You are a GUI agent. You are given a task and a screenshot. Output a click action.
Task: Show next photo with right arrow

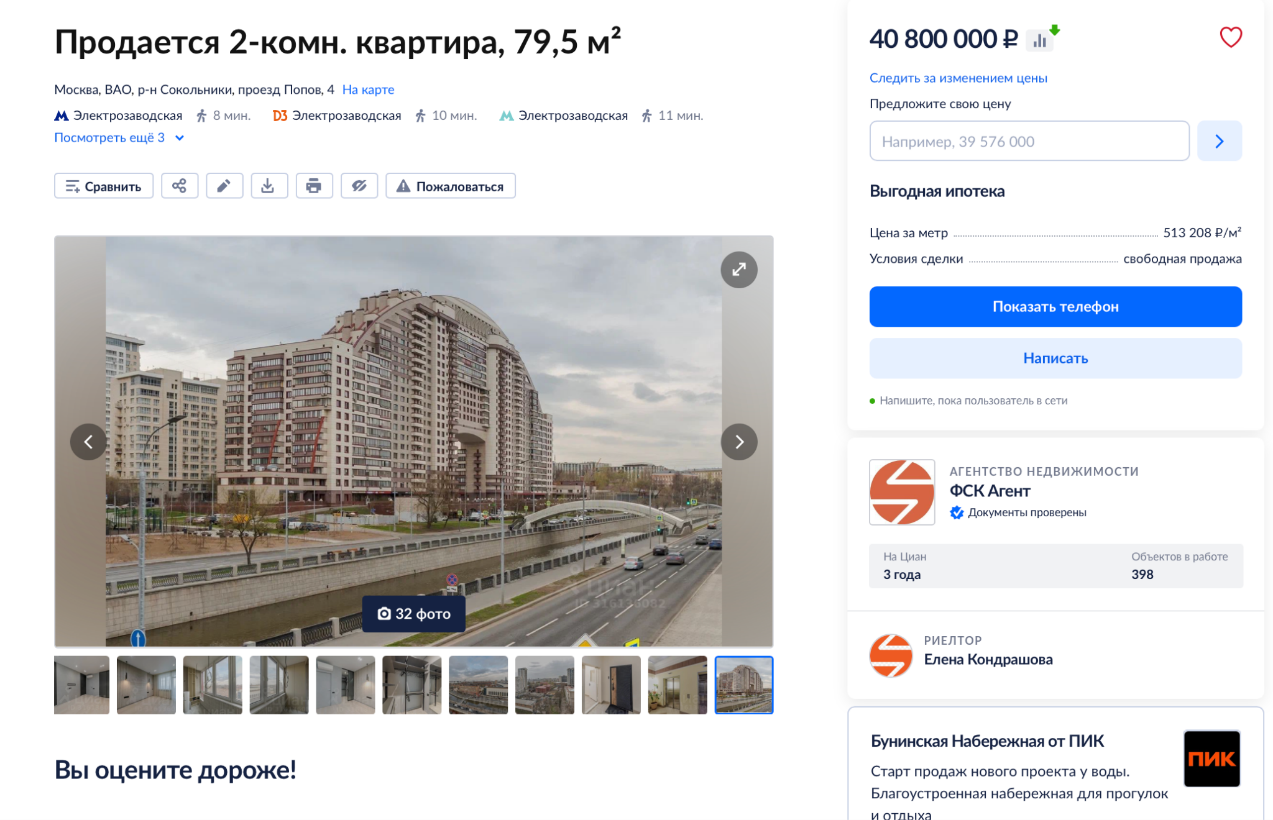point(739,441)
